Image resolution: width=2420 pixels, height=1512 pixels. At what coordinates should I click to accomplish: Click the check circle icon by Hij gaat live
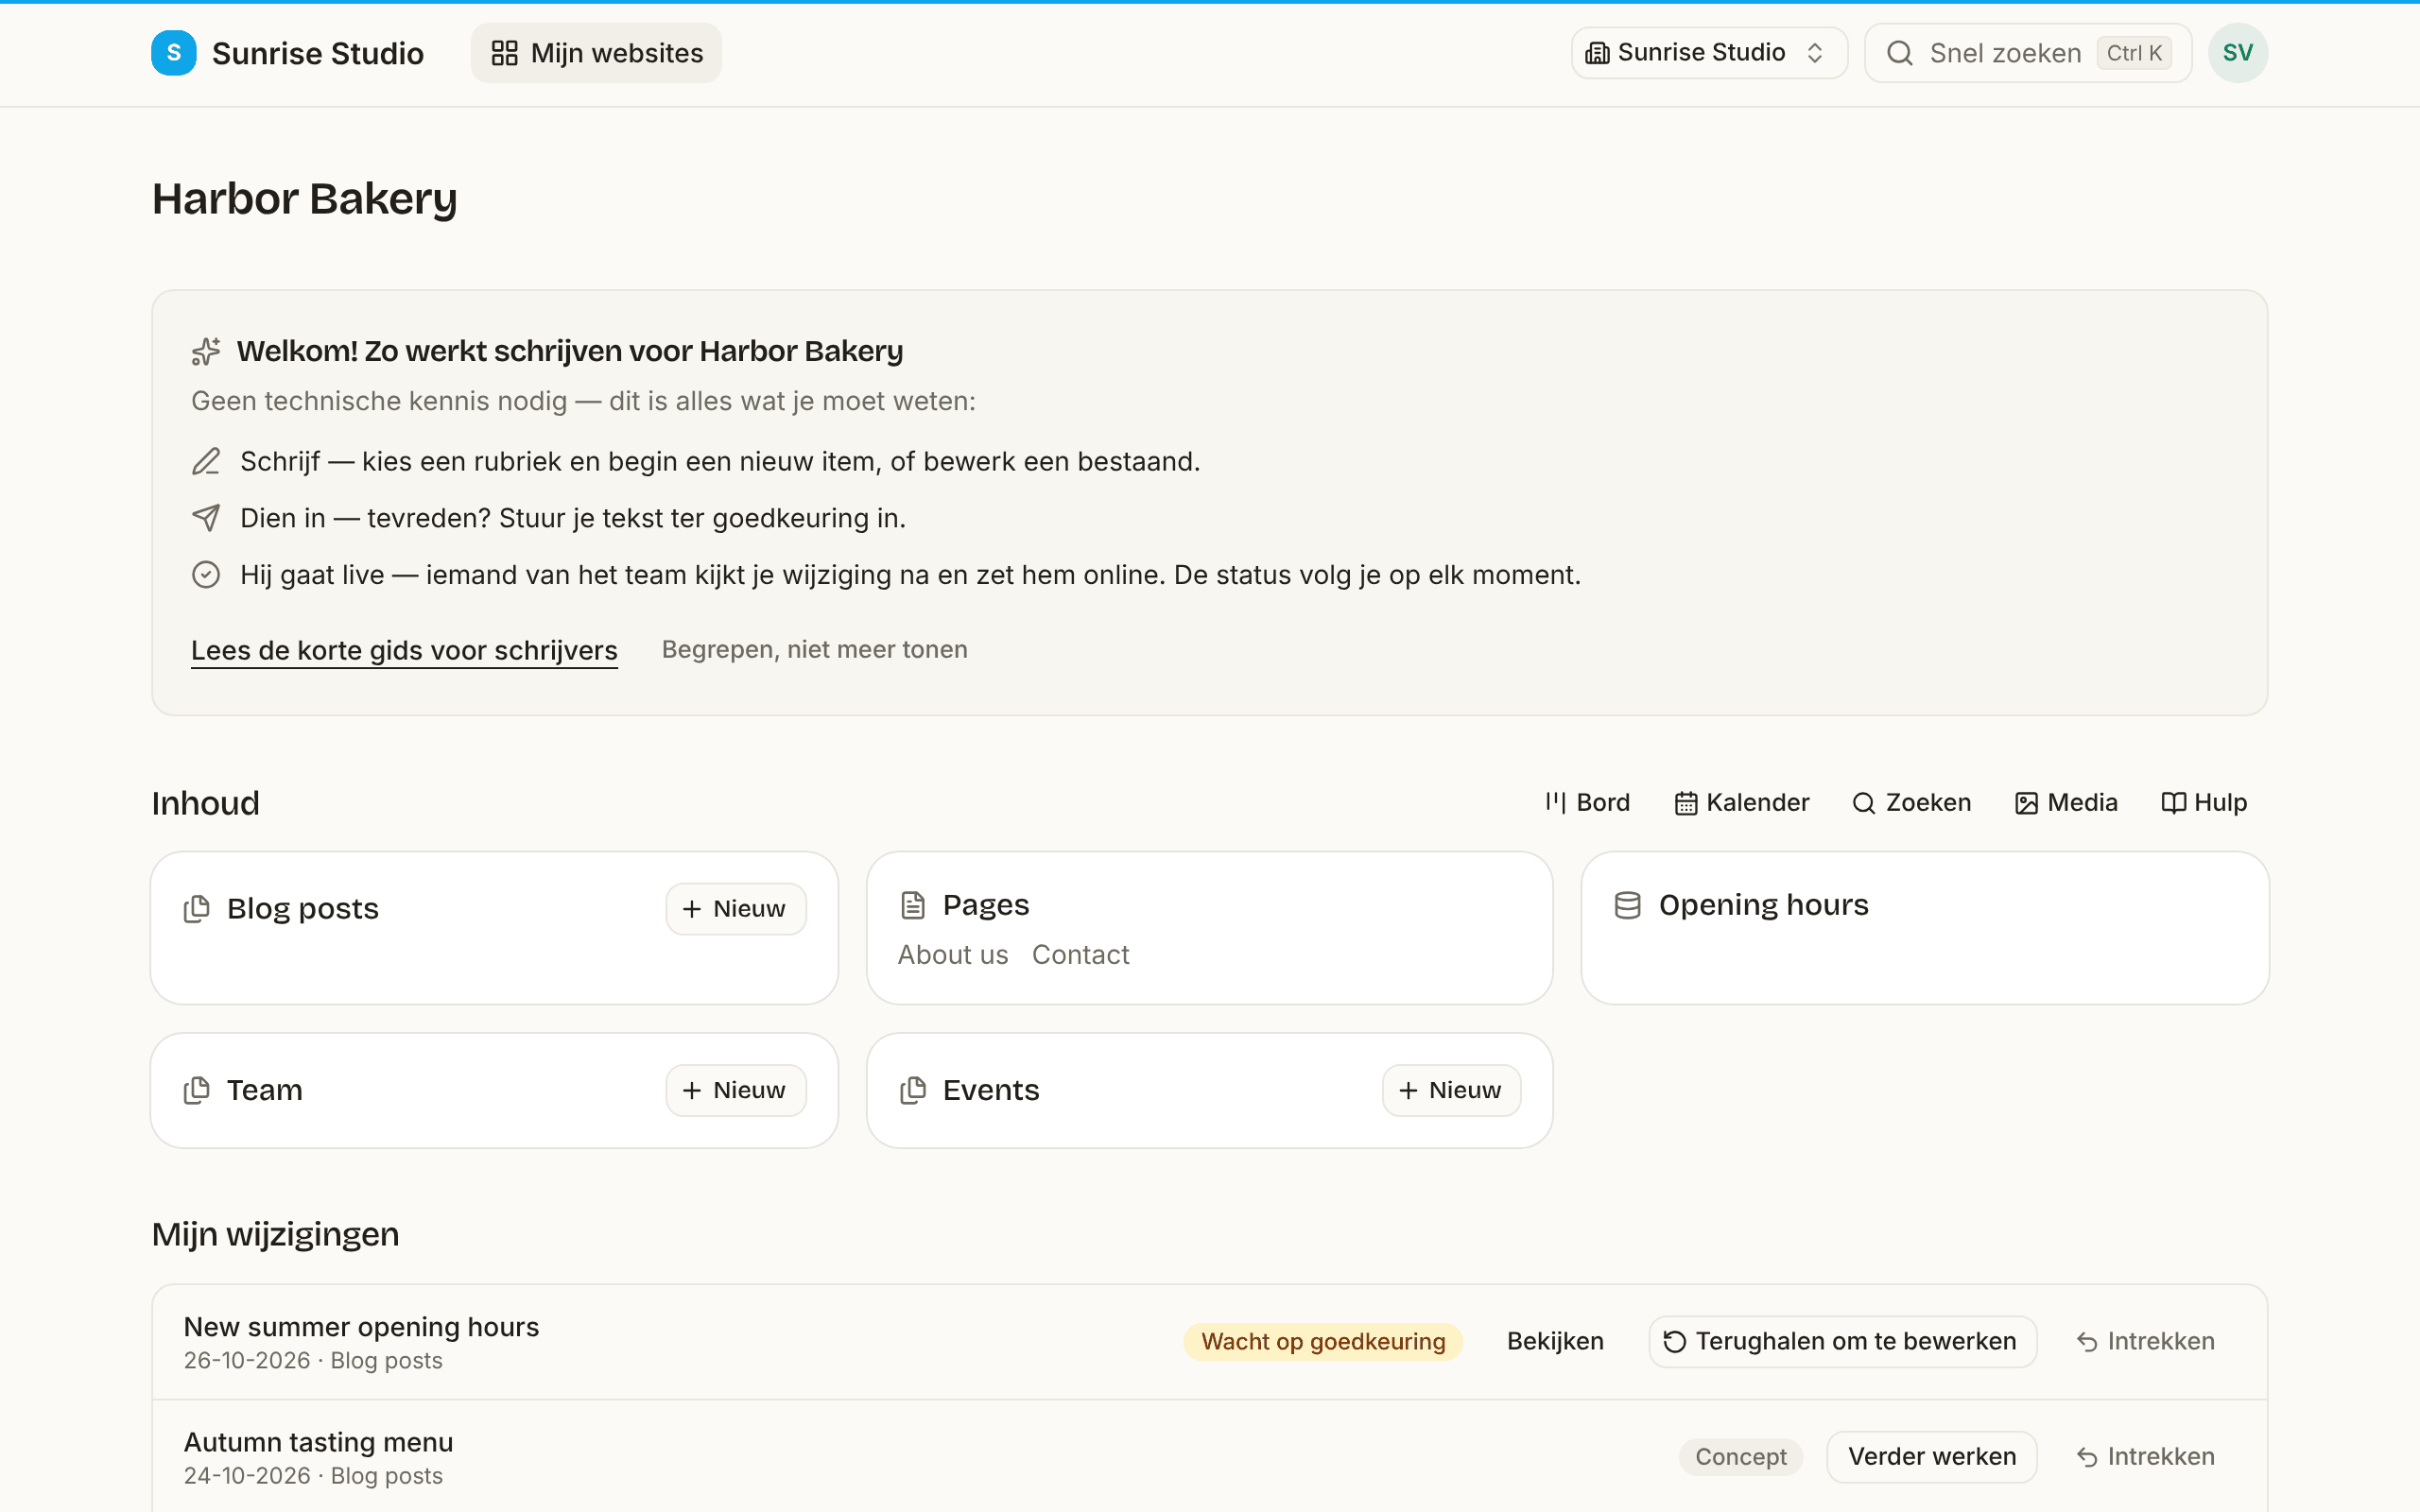point(206,575)
